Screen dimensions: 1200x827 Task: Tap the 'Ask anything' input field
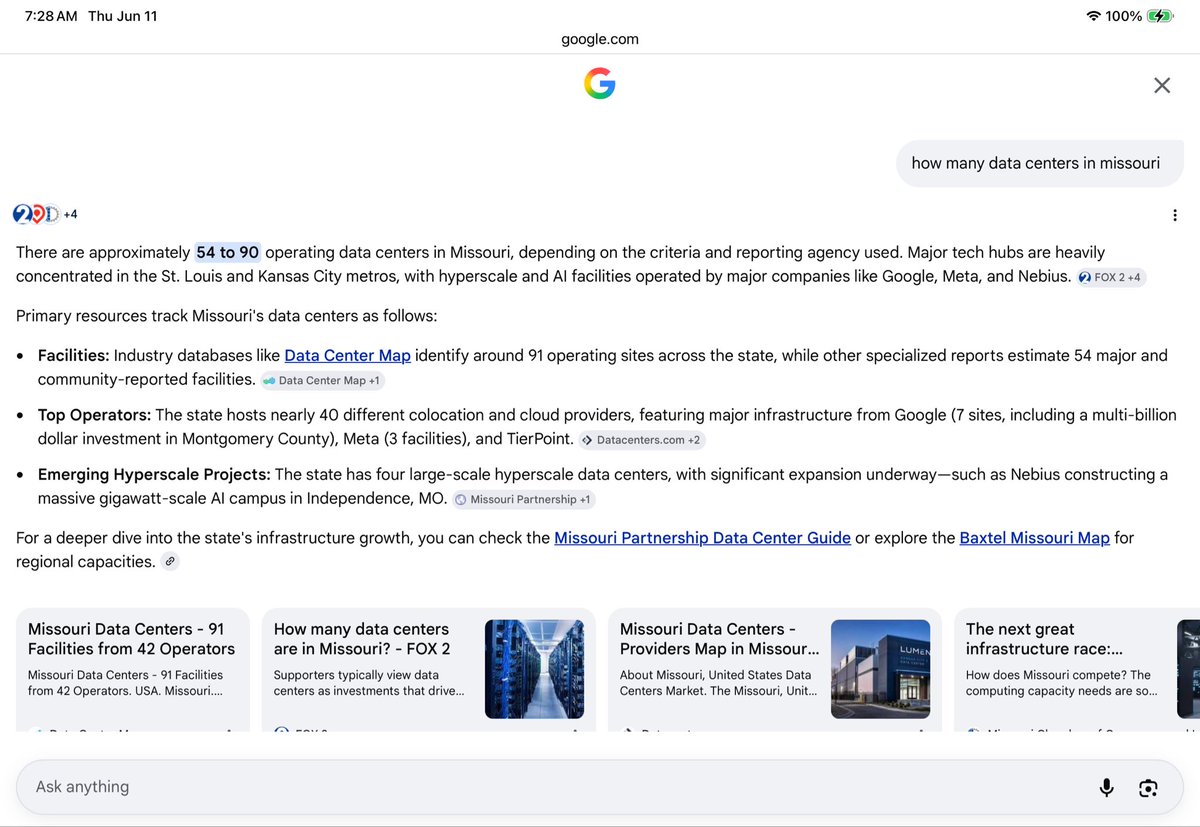600,787
